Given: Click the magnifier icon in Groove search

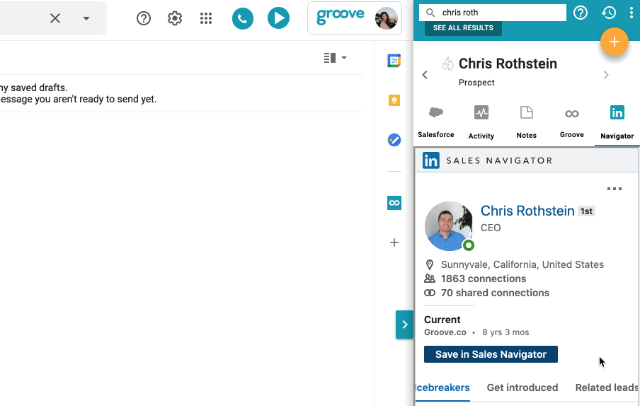Looking at the screenshot, I should point(430,13).
